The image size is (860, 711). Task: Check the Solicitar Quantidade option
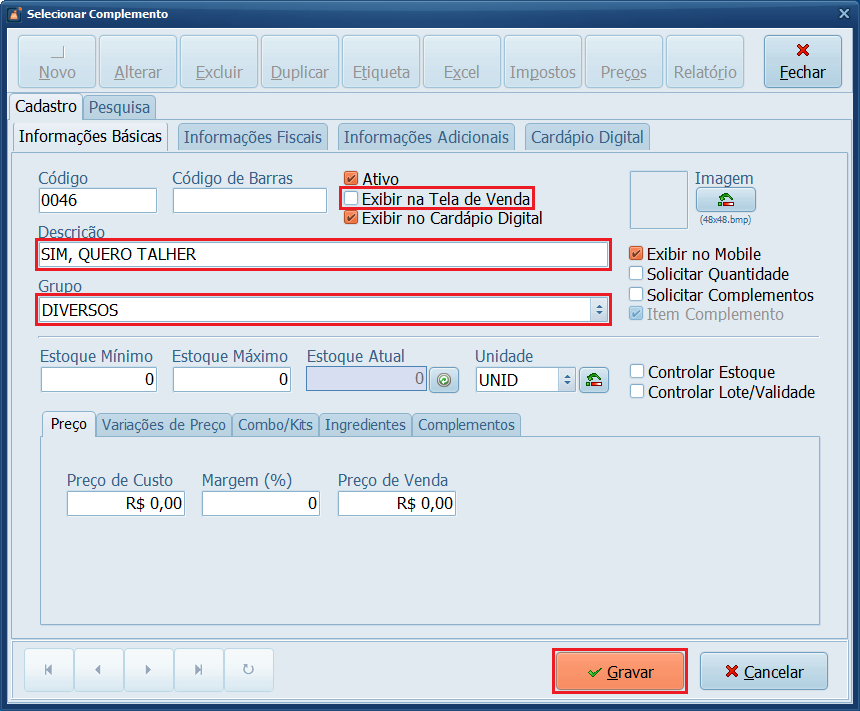point(636,274)
